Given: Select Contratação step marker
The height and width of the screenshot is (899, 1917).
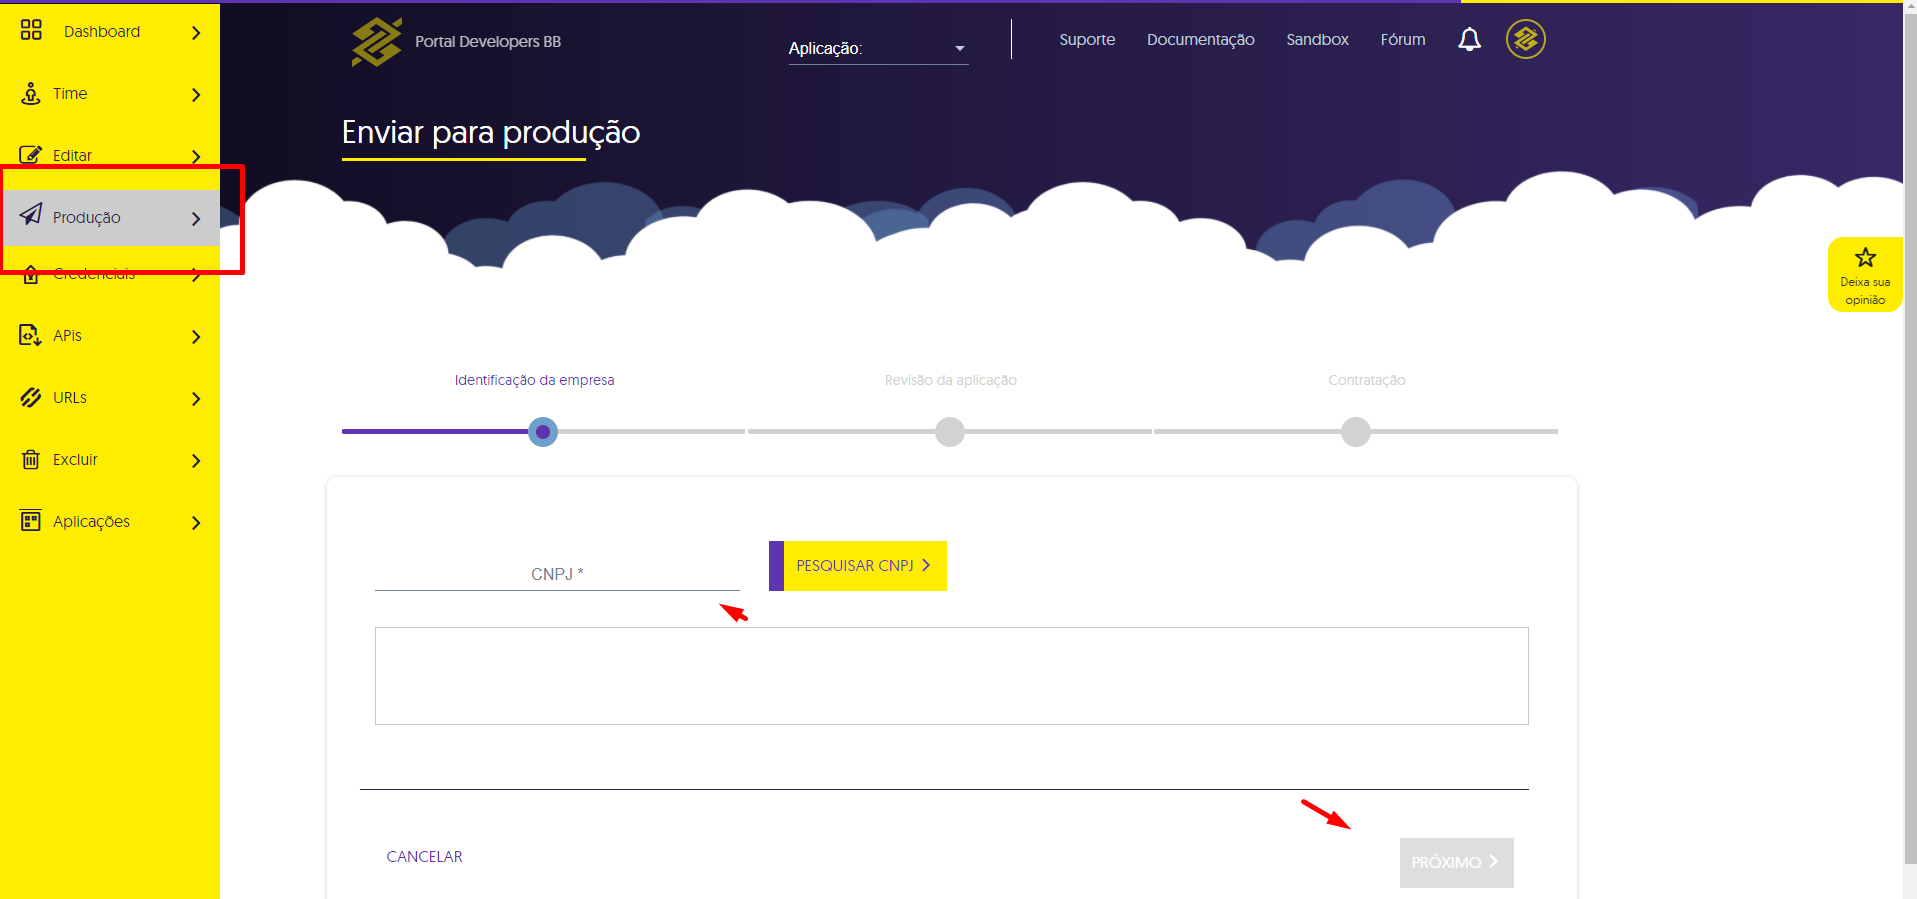Looking at the screenshot, I should [1356, 432].
